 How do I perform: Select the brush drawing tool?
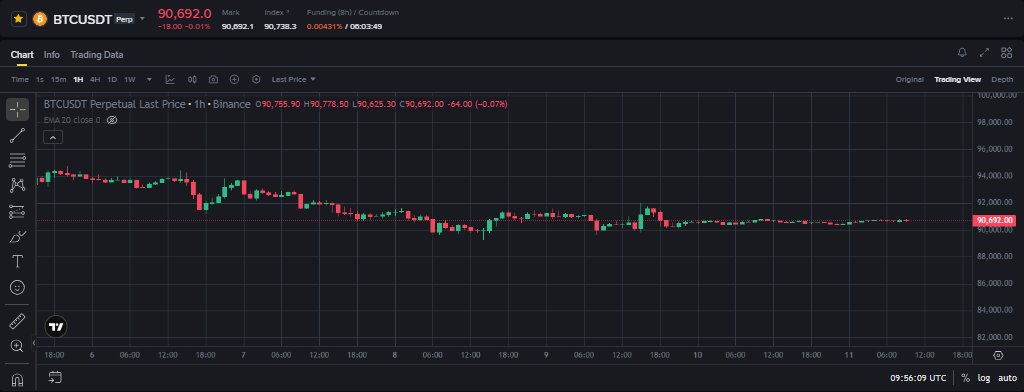pos(18,237)
